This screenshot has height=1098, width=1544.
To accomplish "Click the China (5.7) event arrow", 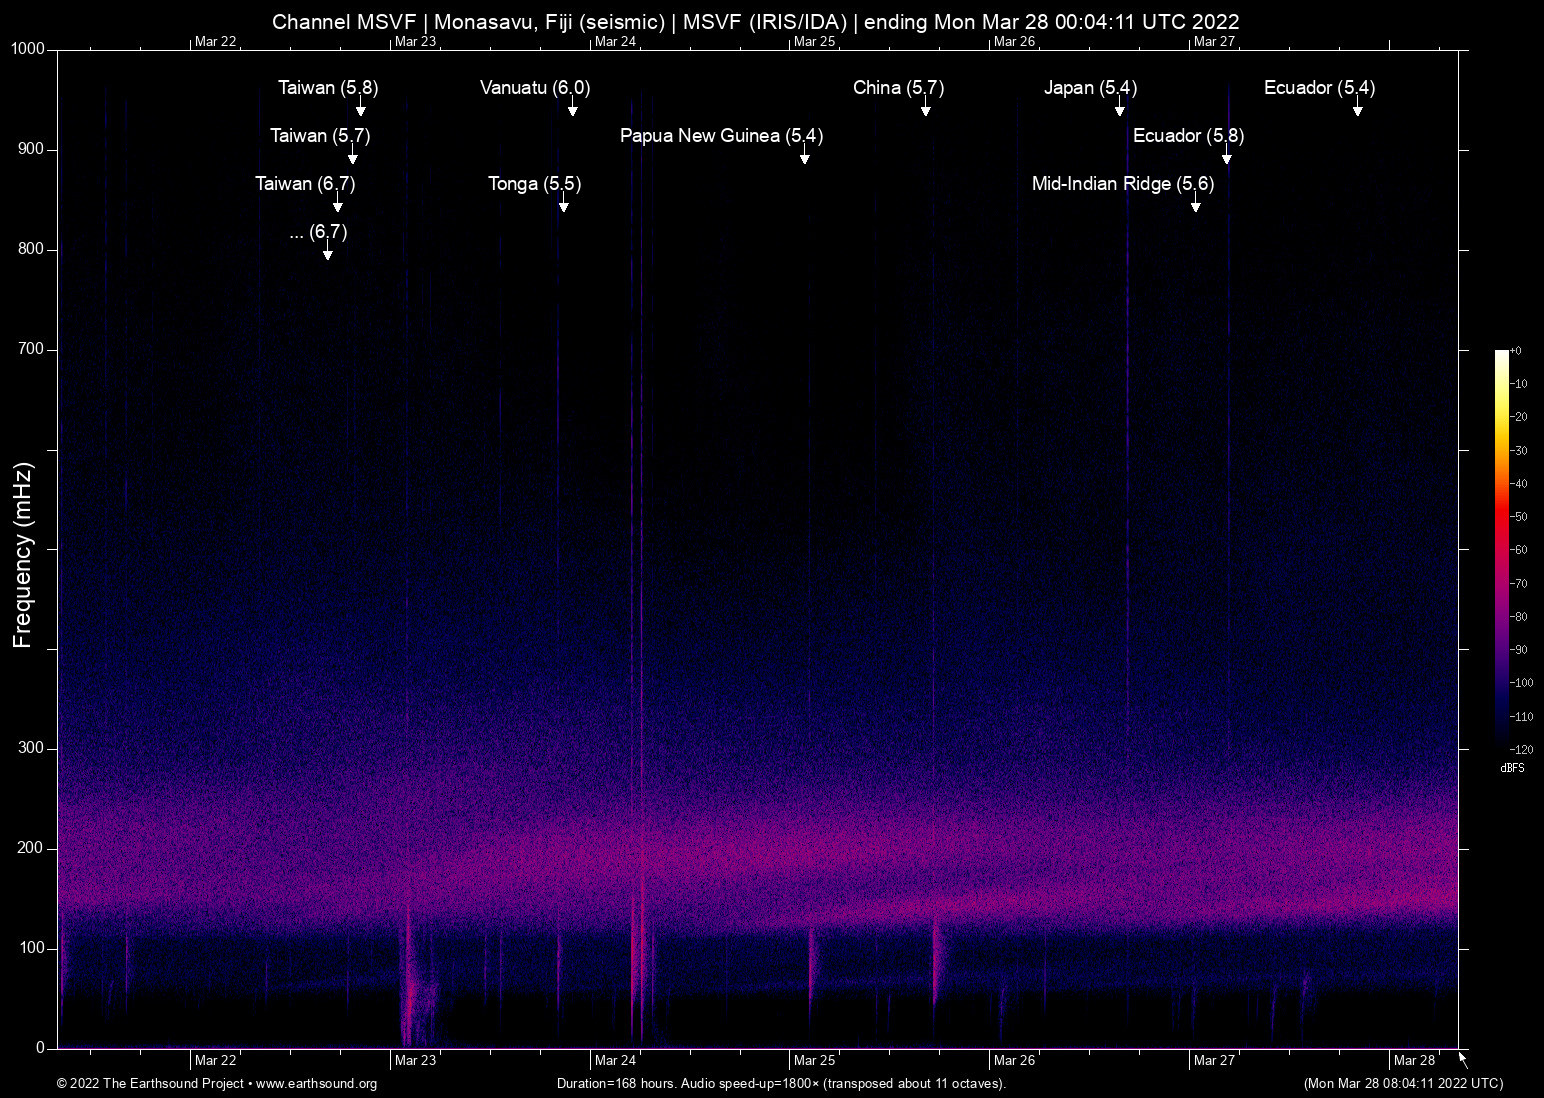I will pos(926,109).
